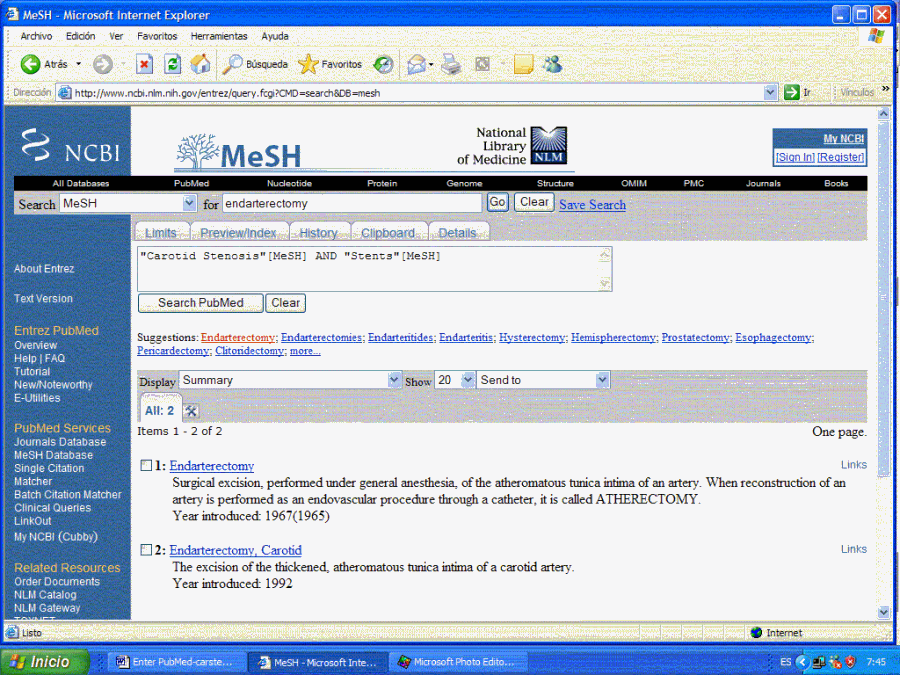Open the Mail toolbar icon
The width and height of the screenshot is (900, 675).
click(x=416, y=64)
